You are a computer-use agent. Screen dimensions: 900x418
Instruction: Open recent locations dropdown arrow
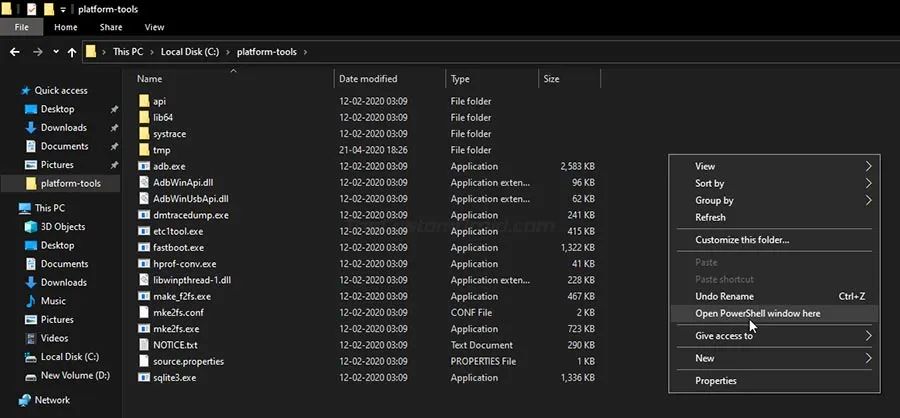[x=56, y=52]
